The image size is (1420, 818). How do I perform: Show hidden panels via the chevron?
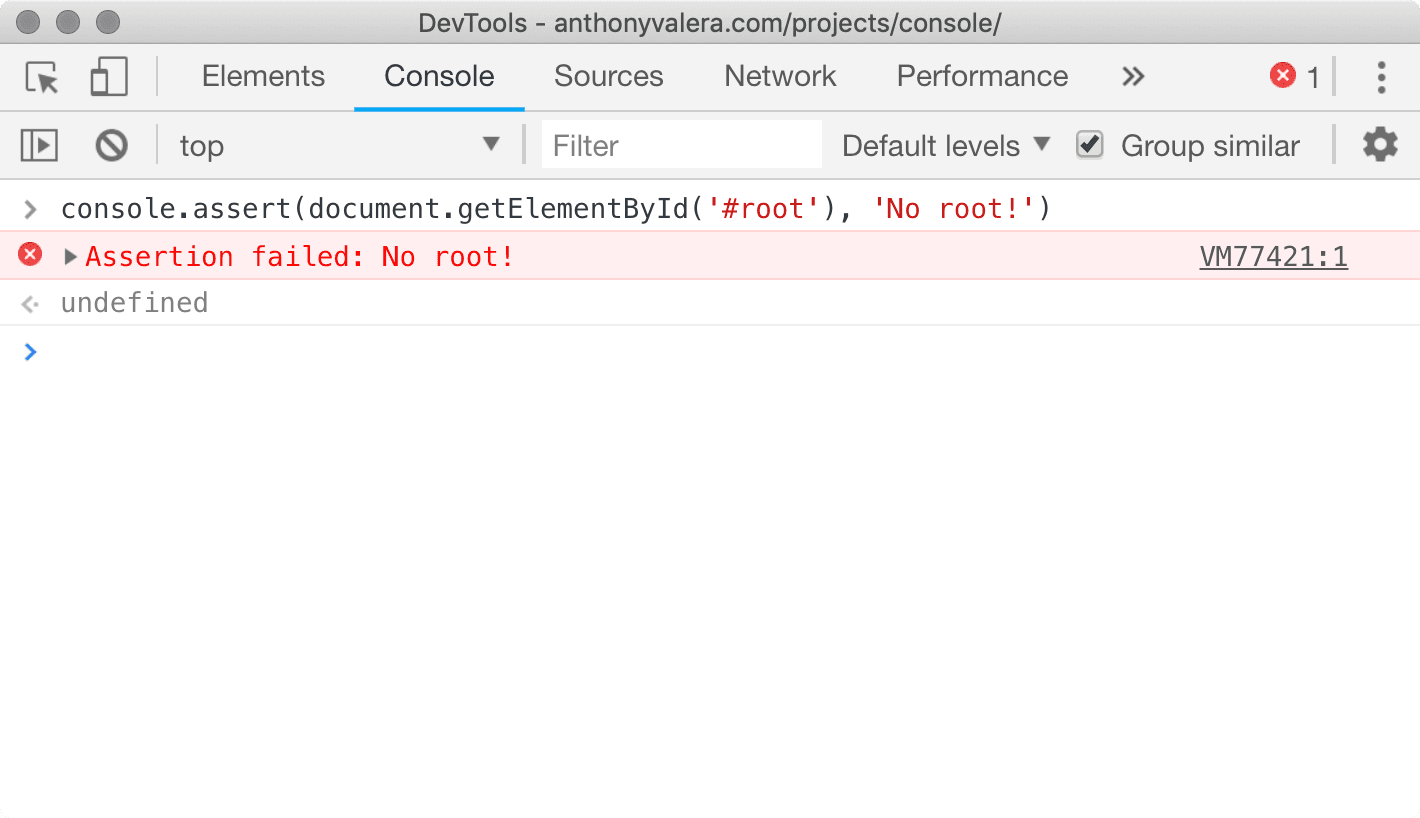coord(1132,76)
